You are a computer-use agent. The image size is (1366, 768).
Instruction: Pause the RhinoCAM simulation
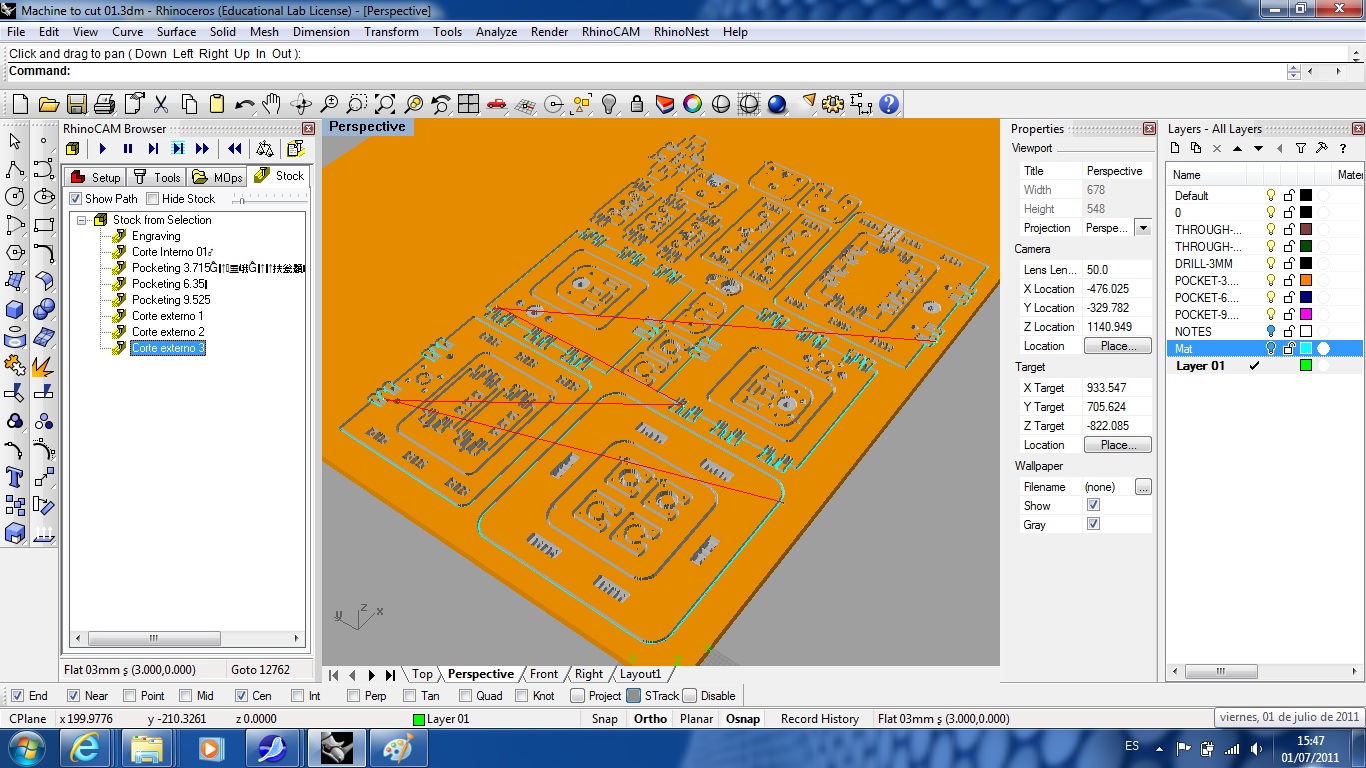128,148
